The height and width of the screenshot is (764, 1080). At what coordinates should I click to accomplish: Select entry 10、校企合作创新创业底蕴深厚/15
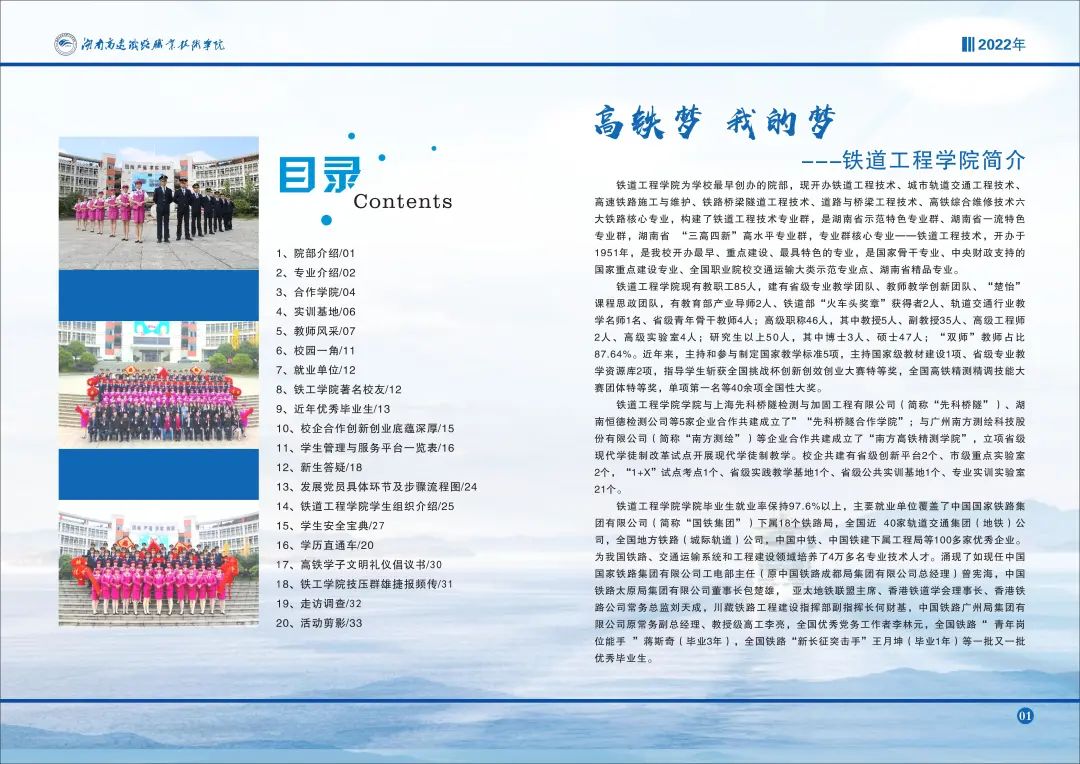point(365,429)
